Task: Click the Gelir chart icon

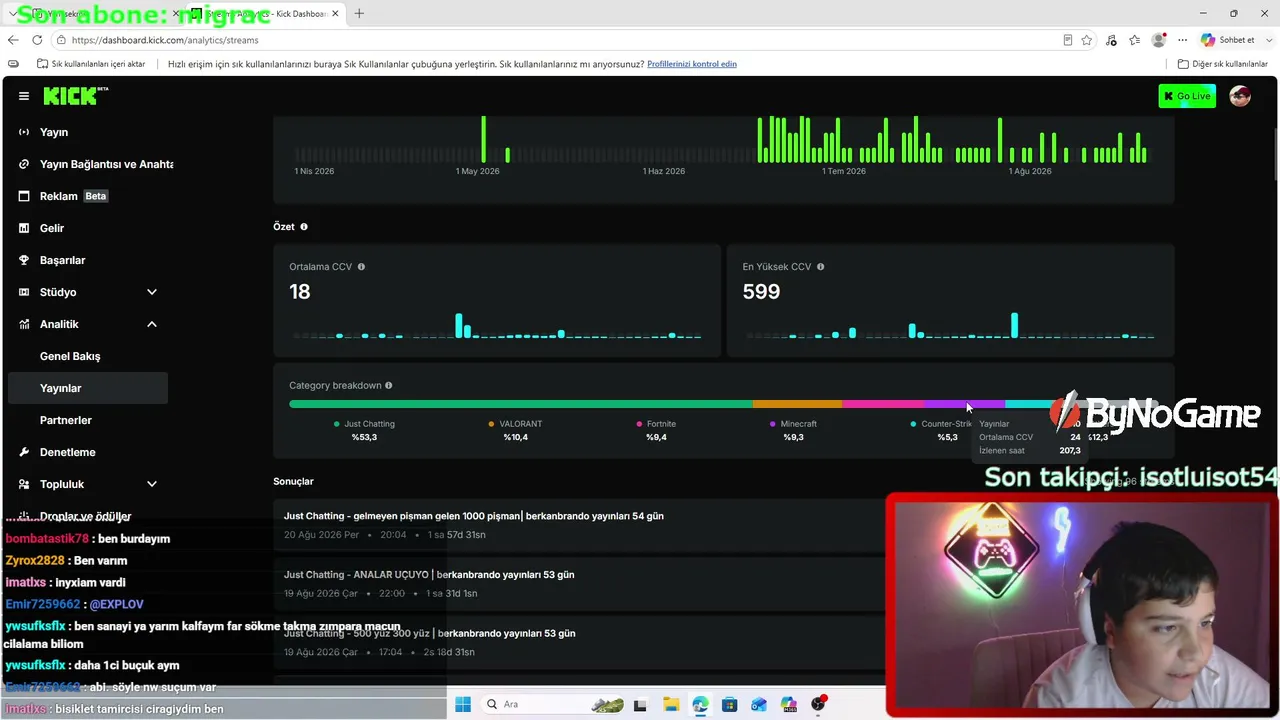Action: [24, 228]
